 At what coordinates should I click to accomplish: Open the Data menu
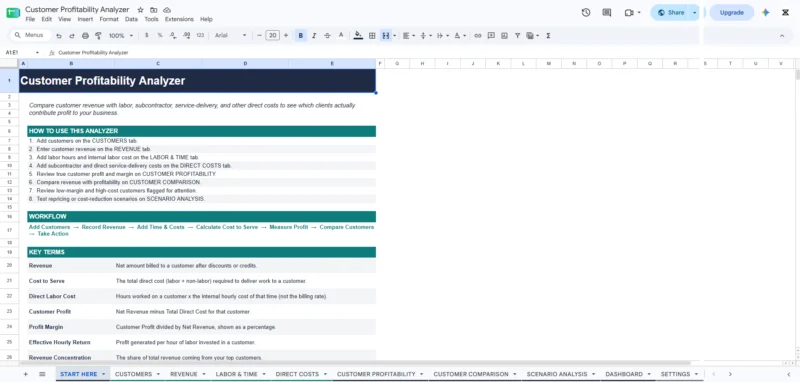pyautogui.click(x=131, y=19)
